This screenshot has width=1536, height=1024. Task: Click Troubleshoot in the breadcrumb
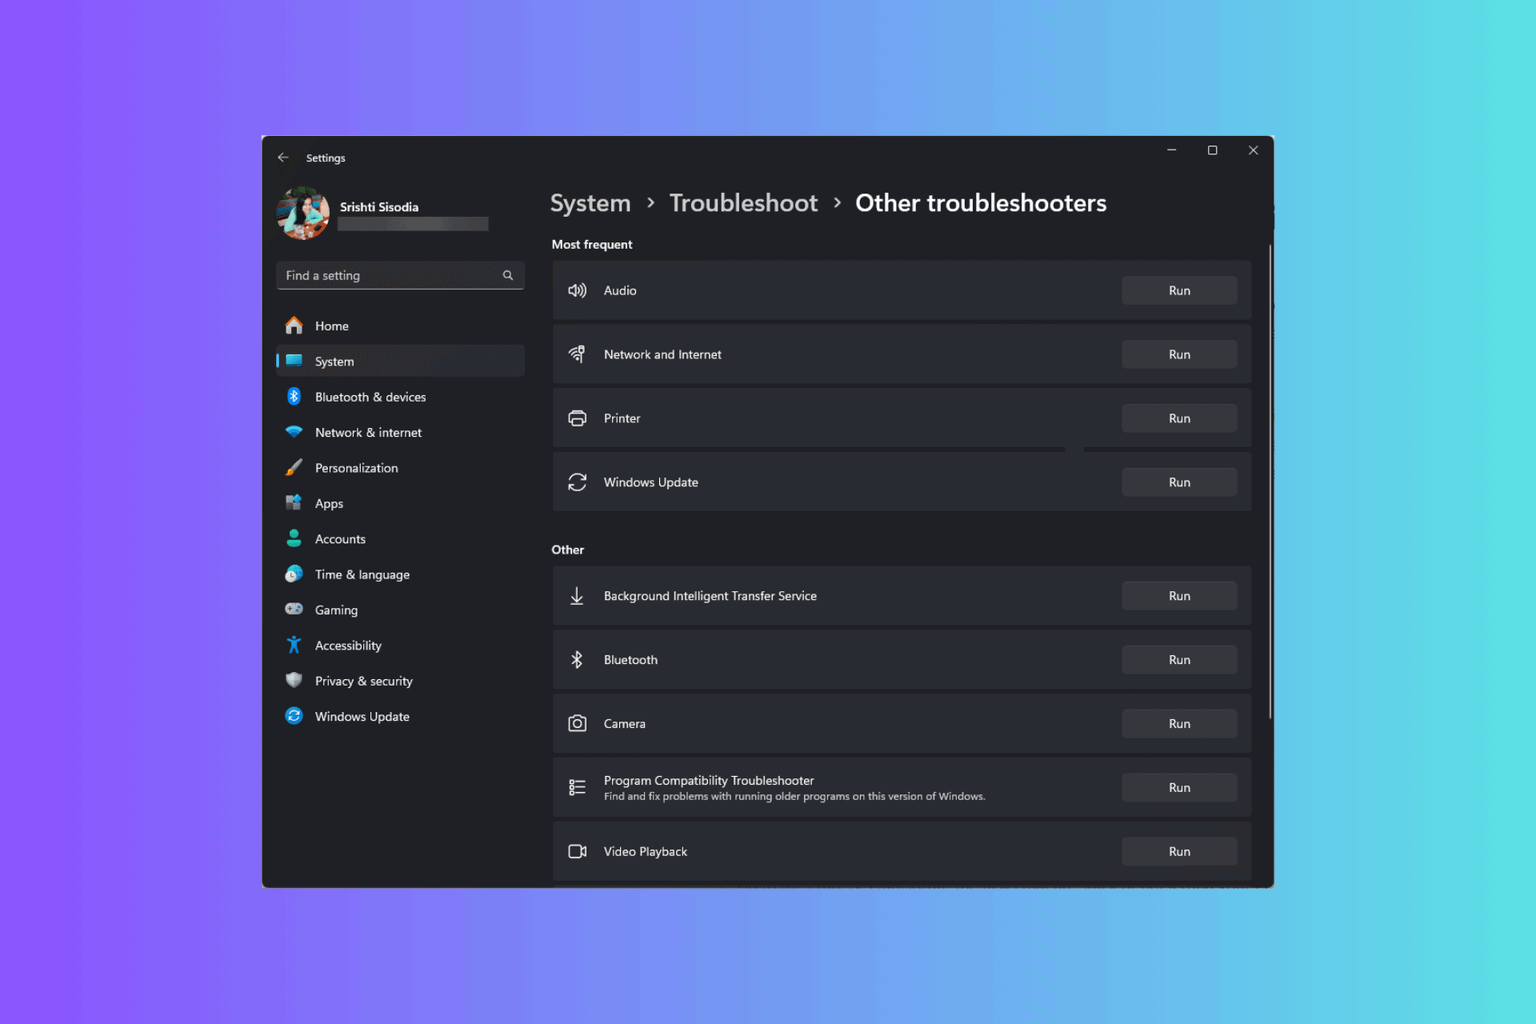[743, 203]
